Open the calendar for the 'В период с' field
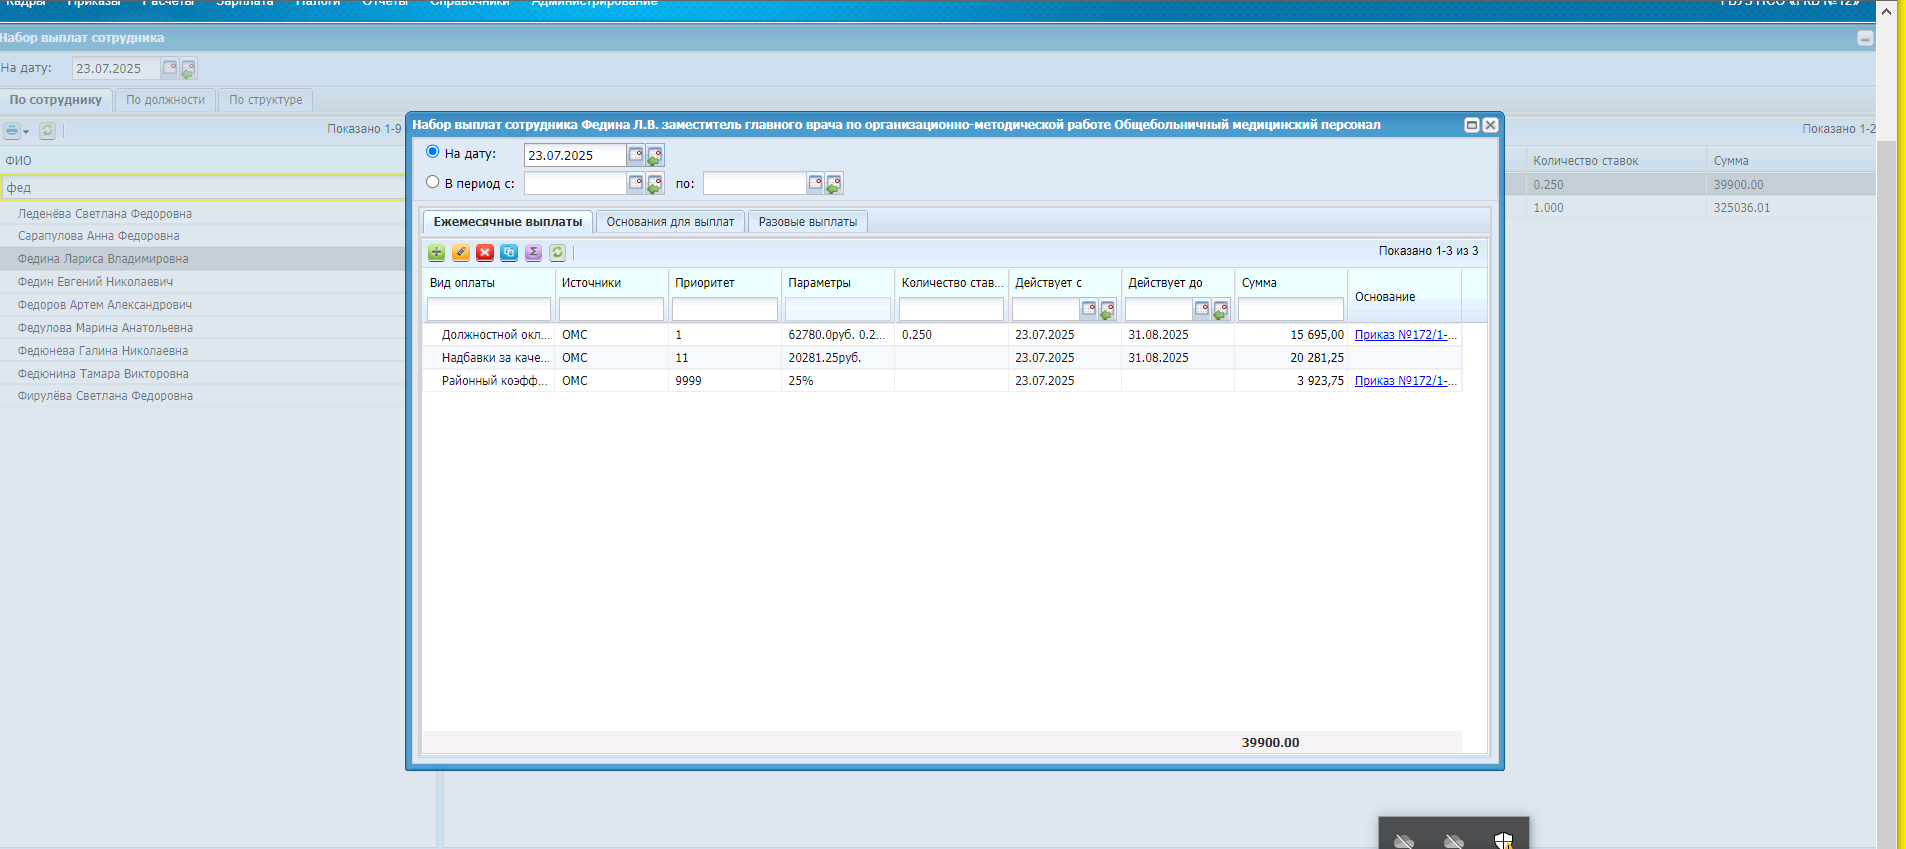Image resolution: width=1906 pixels, height=849 pixels. pyautogui.click(x=636, y=183)
